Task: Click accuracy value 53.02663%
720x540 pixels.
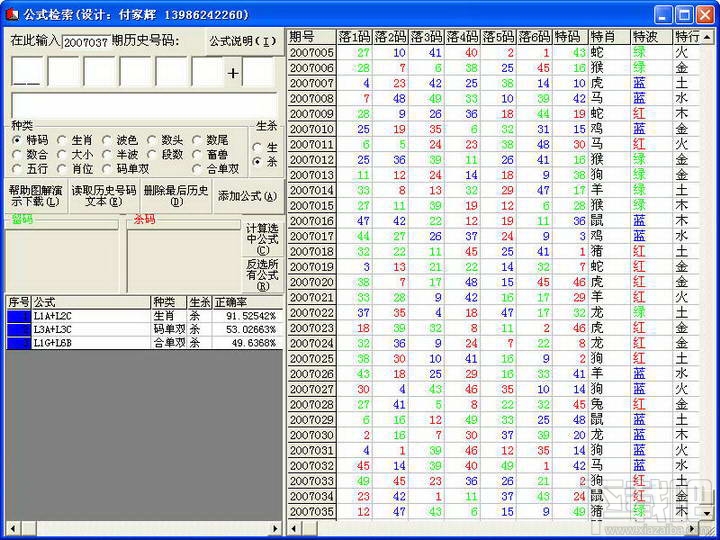Action: click(251, 329)
